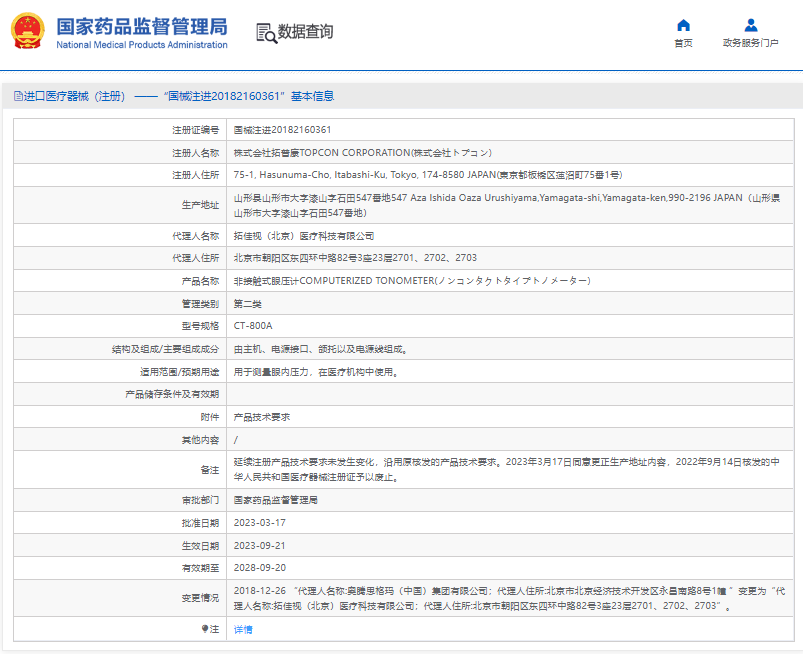
Task: Open 政务服务门户 via the user icon
Action: 751,25
